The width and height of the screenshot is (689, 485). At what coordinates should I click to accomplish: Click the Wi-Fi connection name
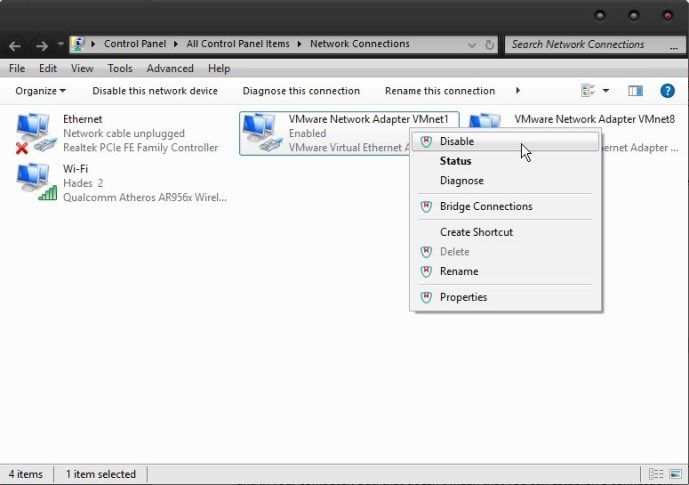click(76, 169)
